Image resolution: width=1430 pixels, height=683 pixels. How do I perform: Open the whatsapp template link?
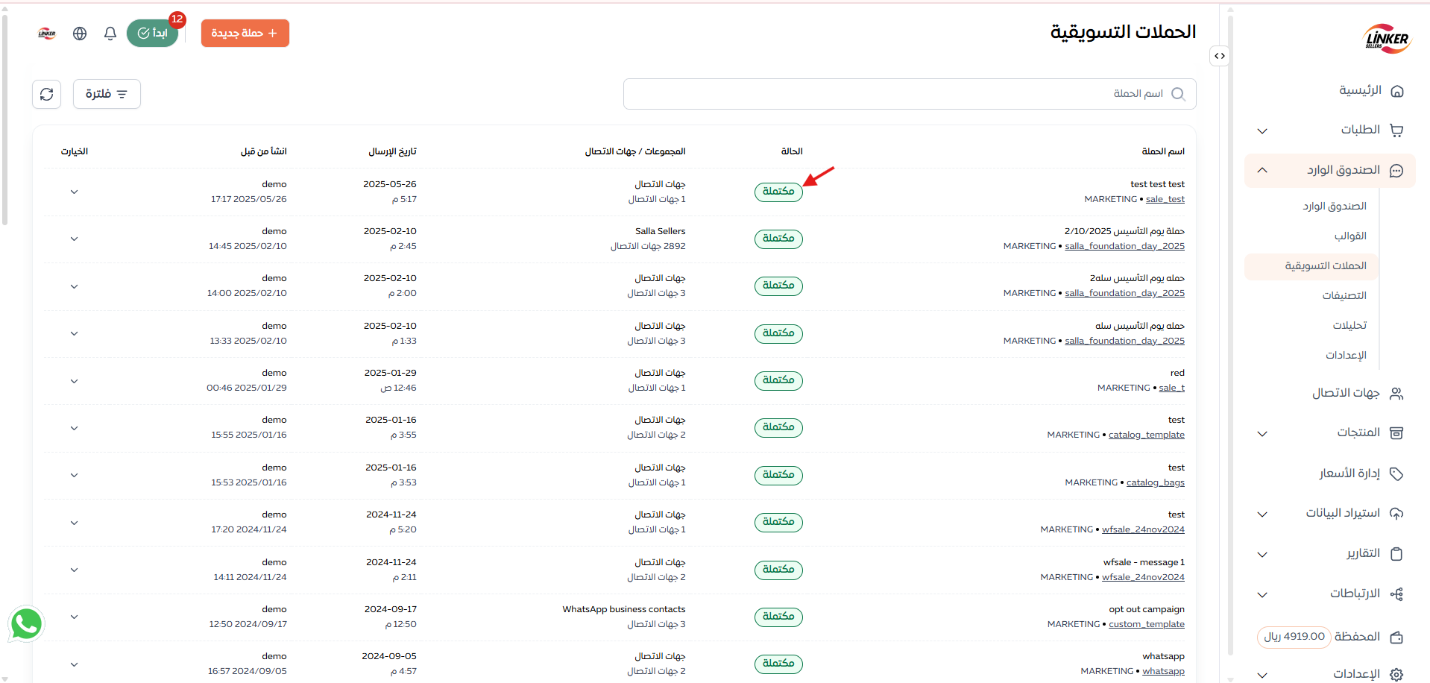coord(1163,671)
